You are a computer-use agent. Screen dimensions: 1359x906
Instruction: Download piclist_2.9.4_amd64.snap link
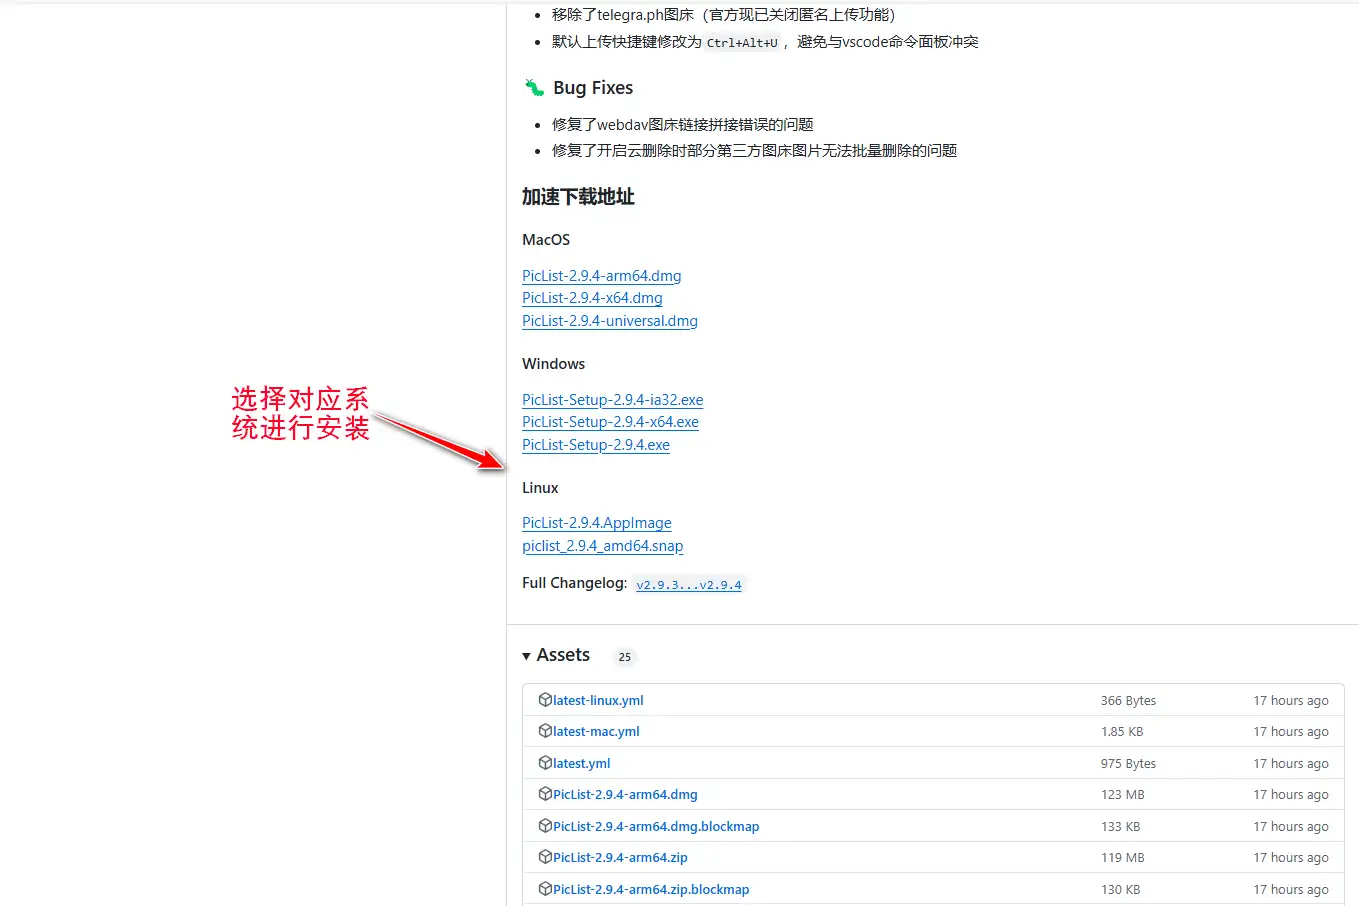tap(602, 546)
